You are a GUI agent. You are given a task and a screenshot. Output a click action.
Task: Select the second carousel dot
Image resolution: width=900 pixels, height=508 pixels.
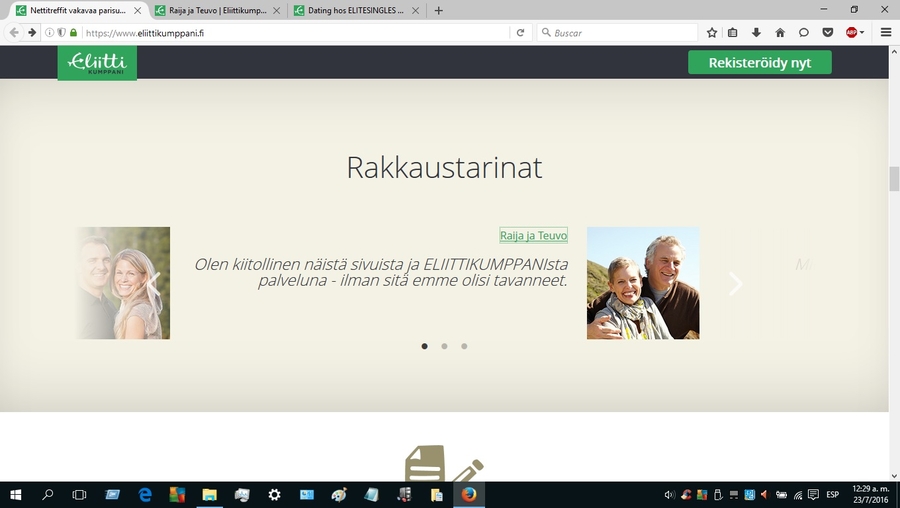tap(444, 346)
